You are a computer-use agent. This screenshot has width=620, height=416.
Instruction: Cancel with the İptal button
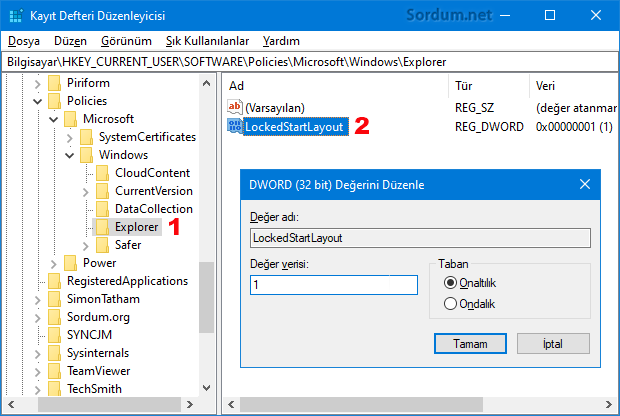(553, 343)
